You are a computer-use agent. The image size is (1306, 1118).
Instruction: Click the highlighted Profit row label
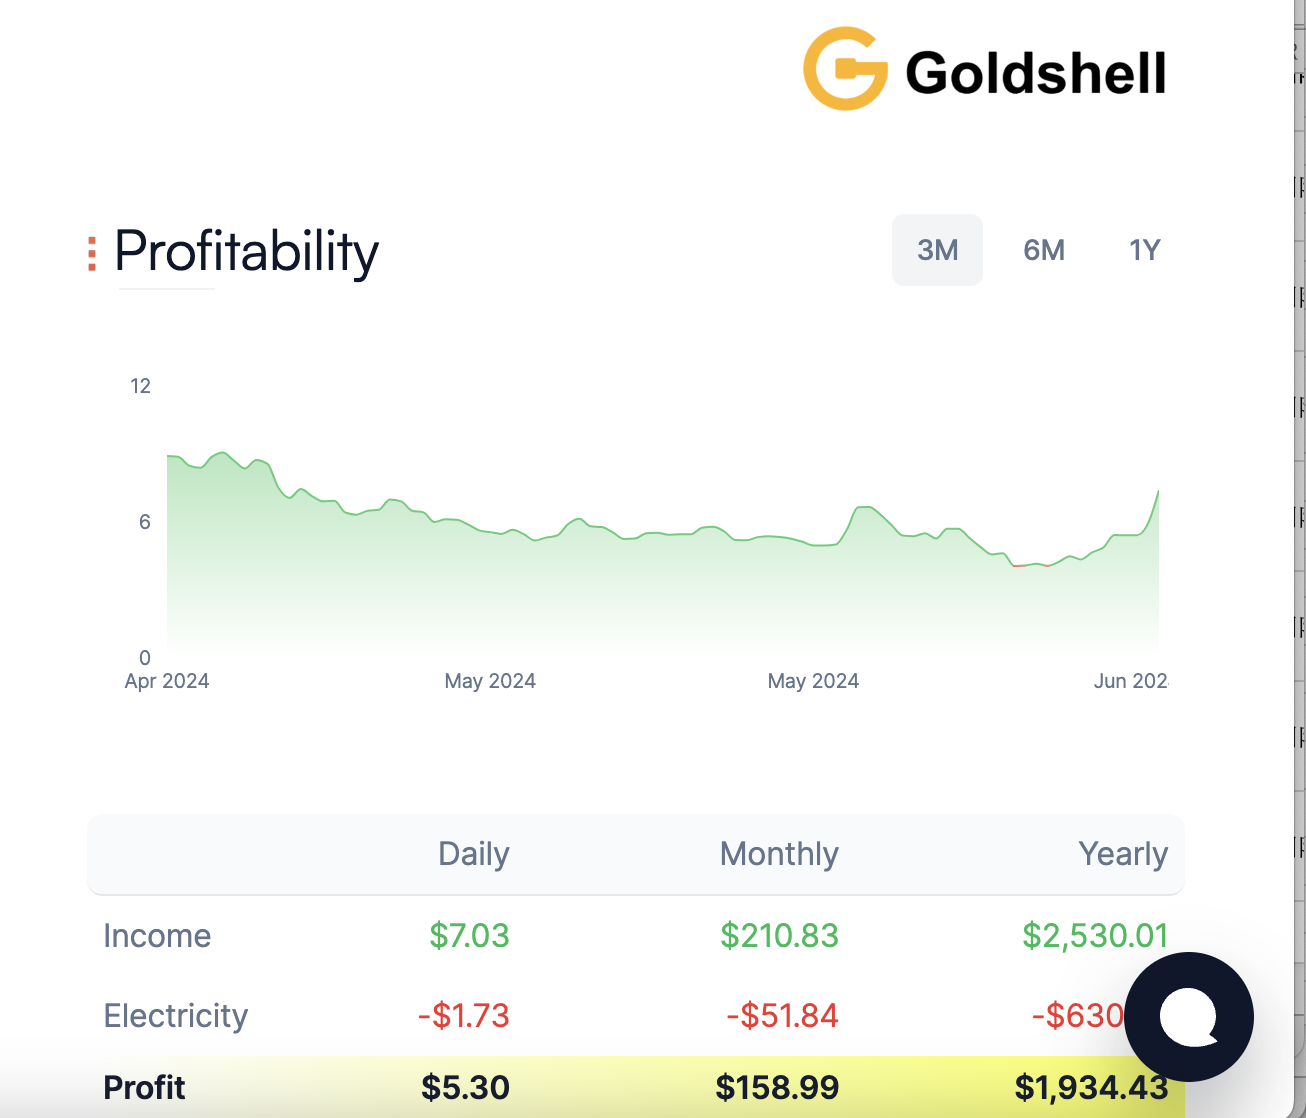[x=144, y=1087]
